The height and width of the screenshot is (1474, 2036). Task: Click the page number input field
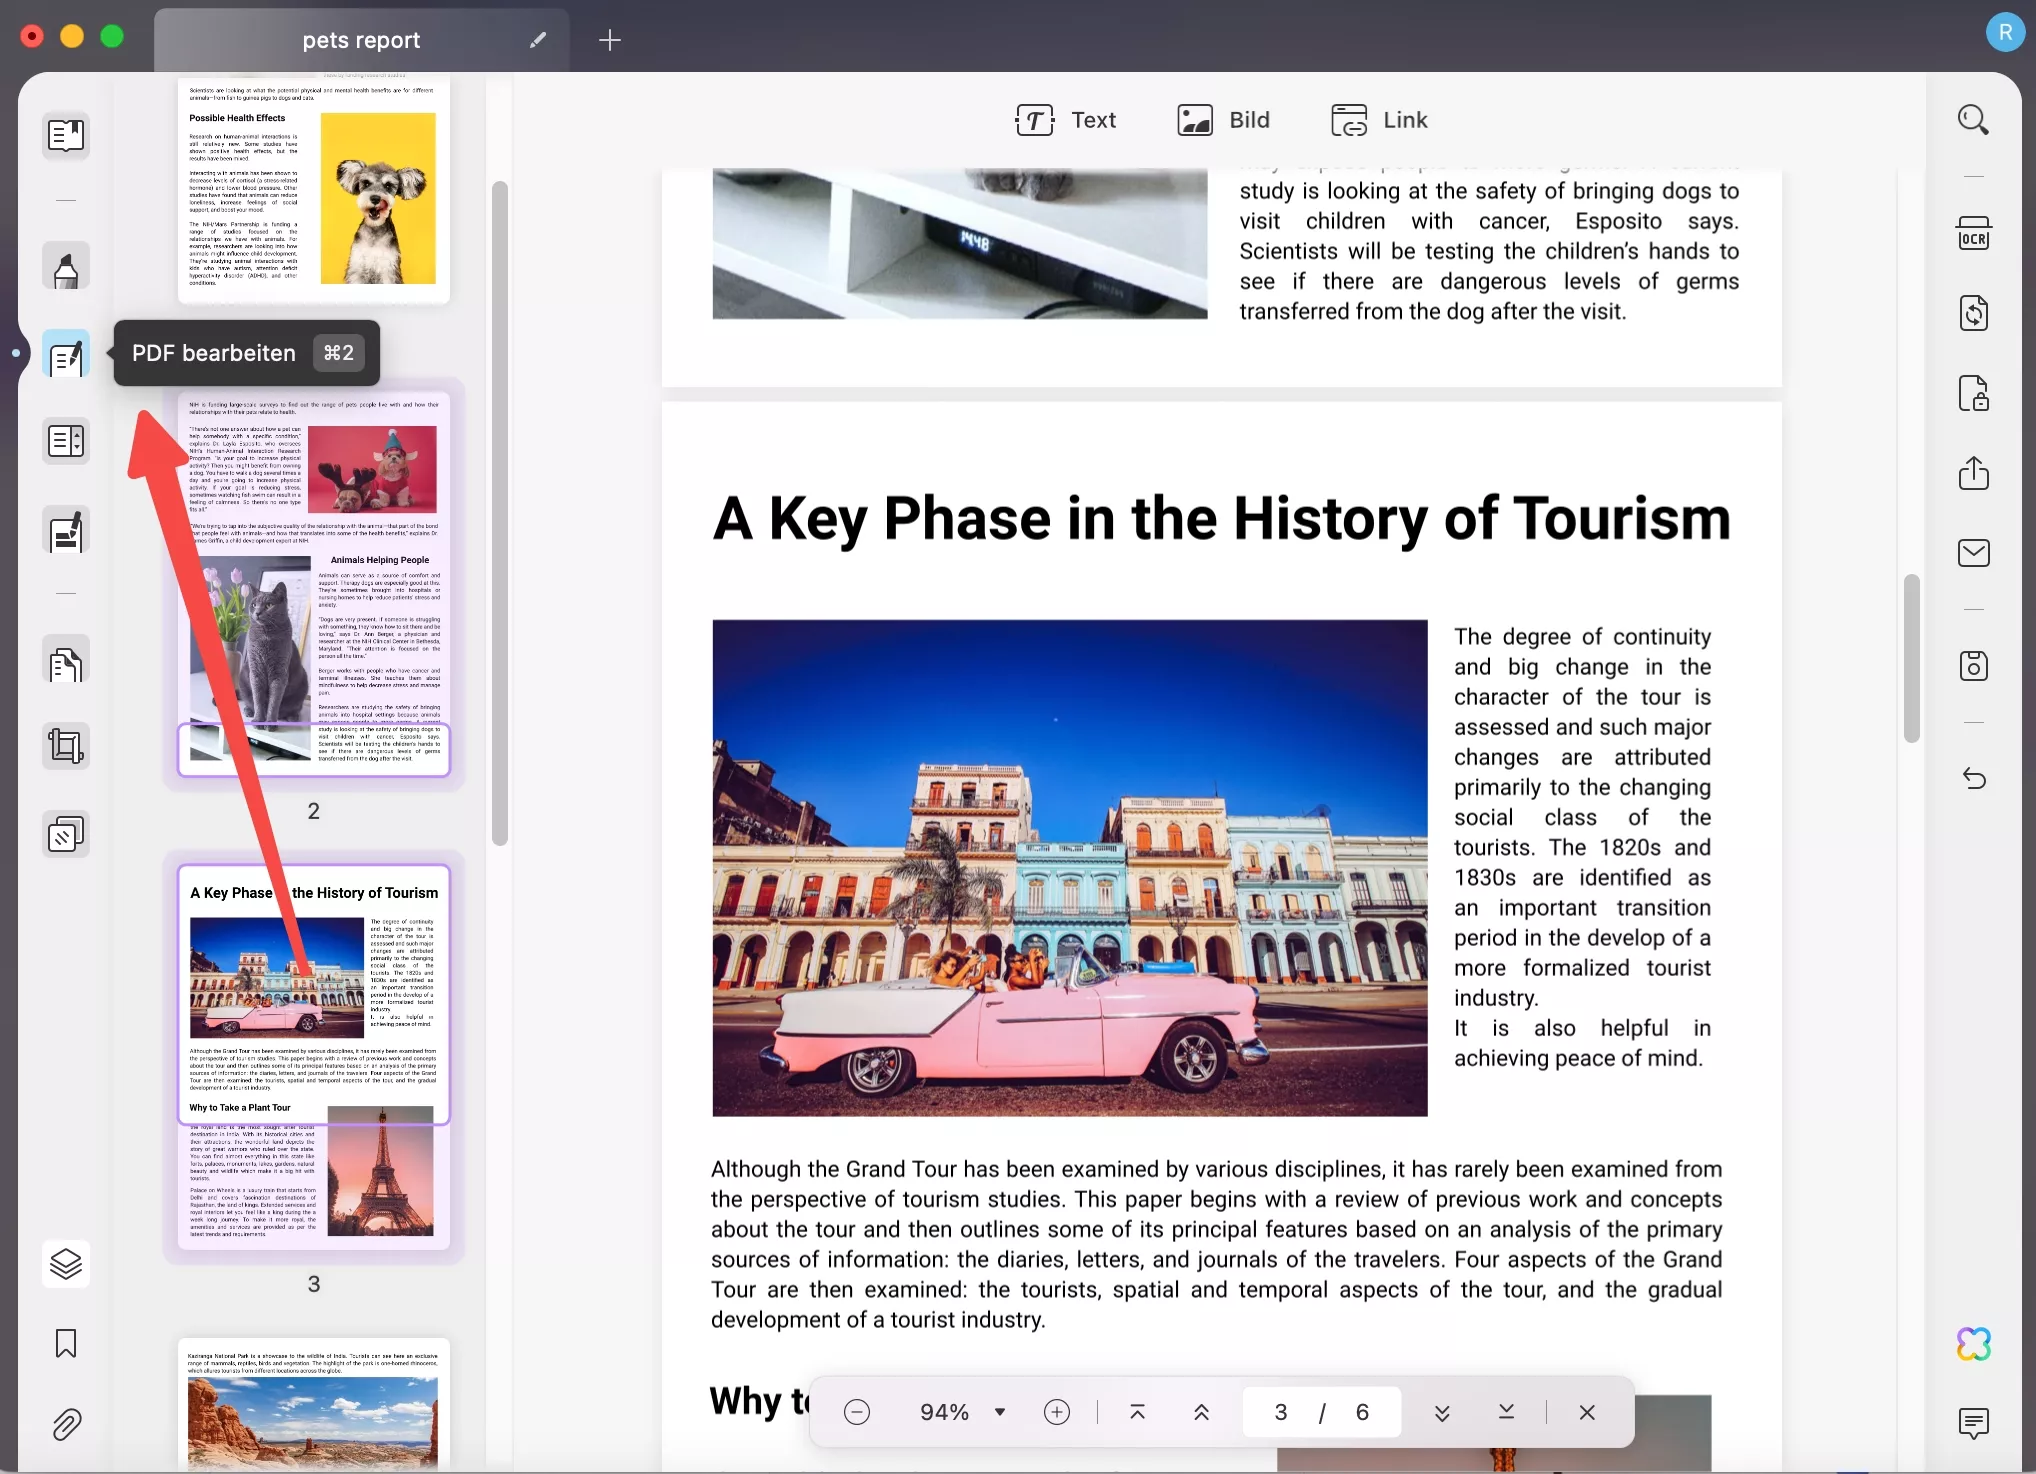point(1281,1412)
